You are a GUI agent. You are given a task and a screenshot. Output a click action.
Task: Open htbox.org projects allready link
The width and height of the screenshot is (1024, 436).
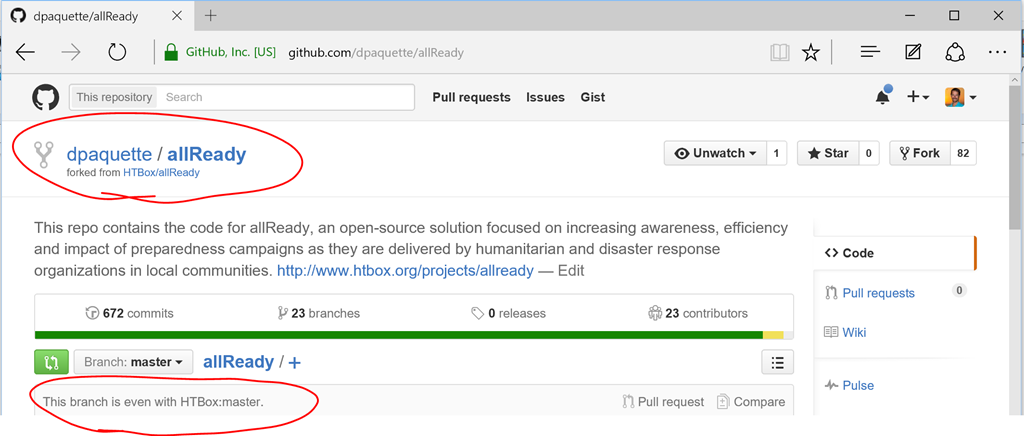406,270
